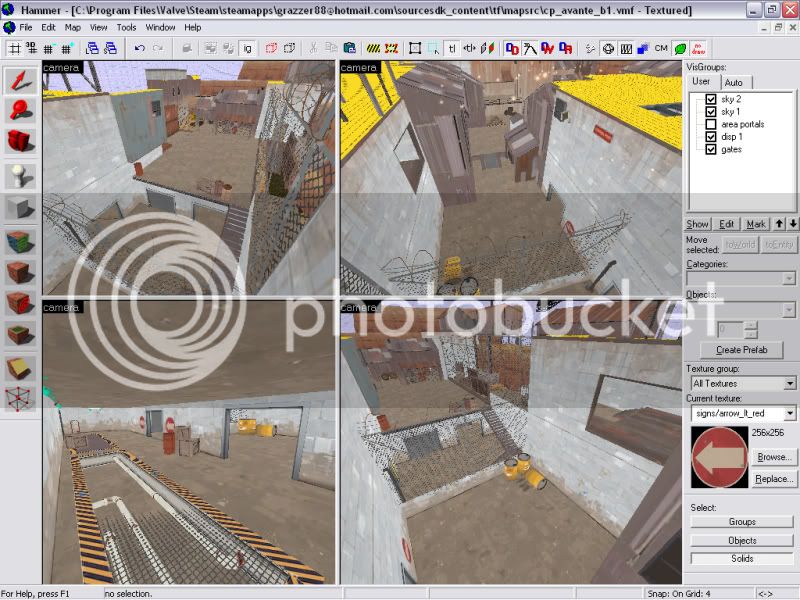
Task: Select the Apply Overlays tool
Action: pos(20,334)
